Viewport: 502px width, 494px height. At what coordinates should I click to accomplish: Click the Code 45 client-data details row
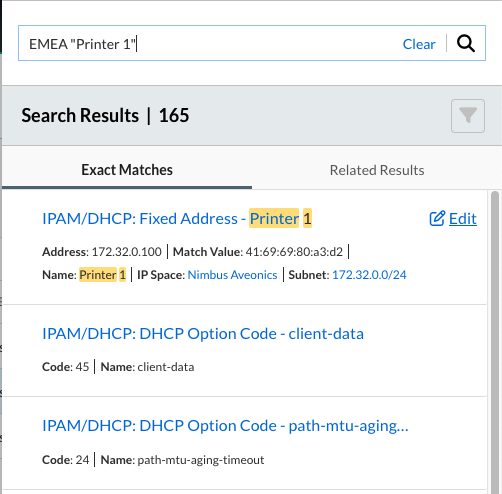pyautogui.click(x=118, y=367)
